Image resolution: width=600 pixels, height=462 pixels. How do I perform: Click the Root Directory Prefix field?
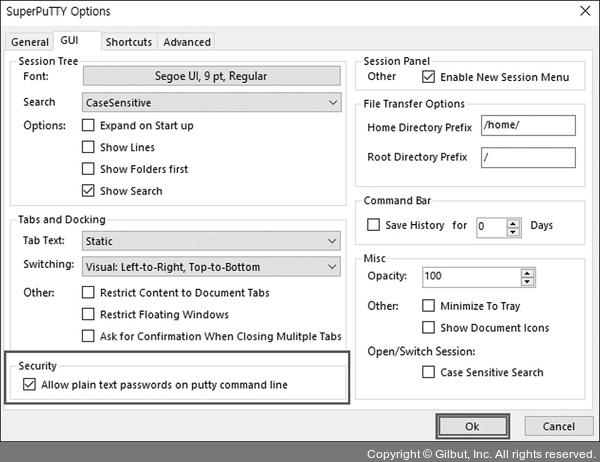tap(527, 158)
